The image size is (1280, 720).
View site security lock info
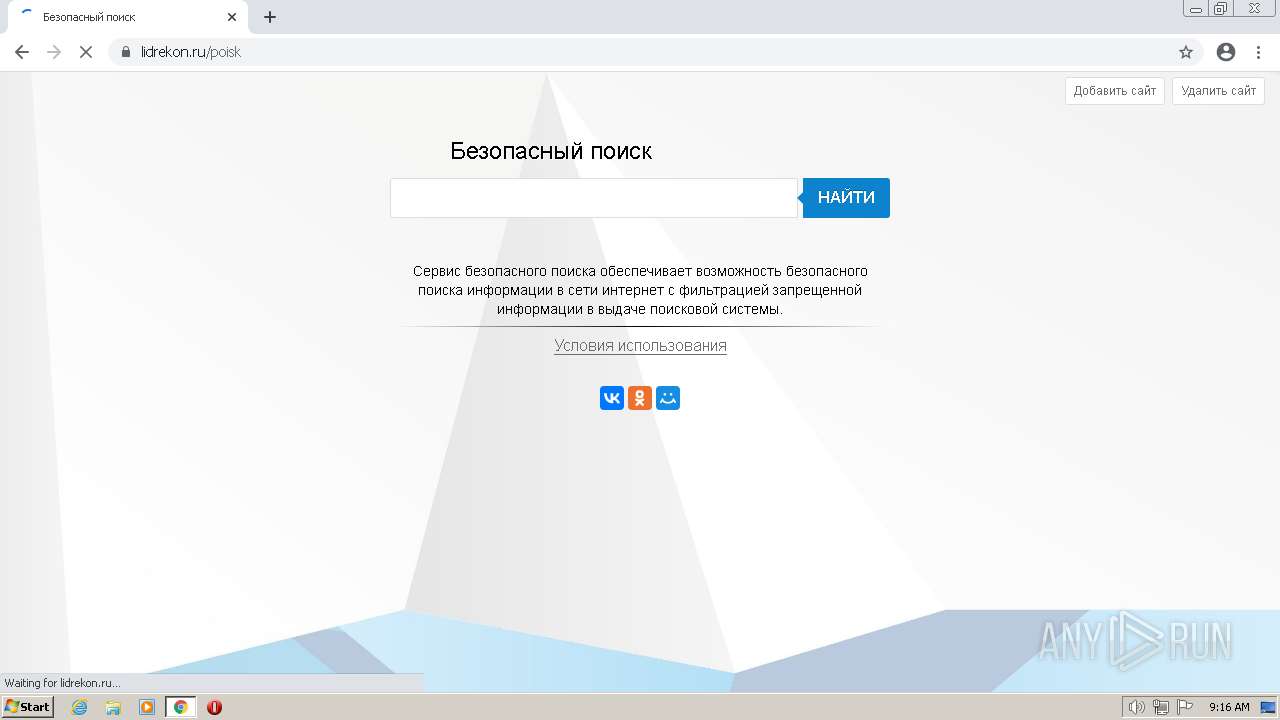click(126, 52)
